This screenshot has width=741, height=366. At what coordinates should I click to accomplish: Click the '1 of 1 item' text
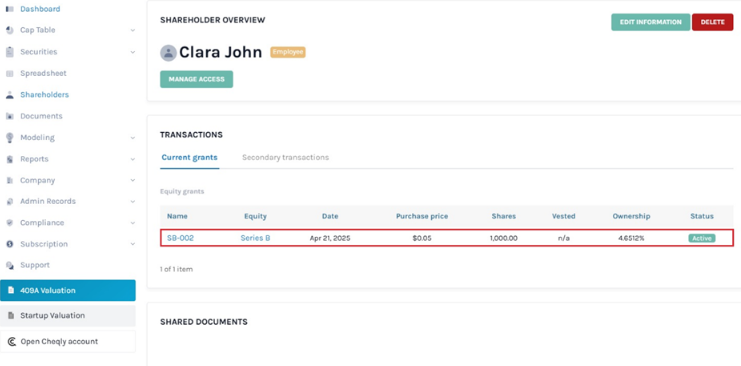pyautogui.click(x=176, y=269)
